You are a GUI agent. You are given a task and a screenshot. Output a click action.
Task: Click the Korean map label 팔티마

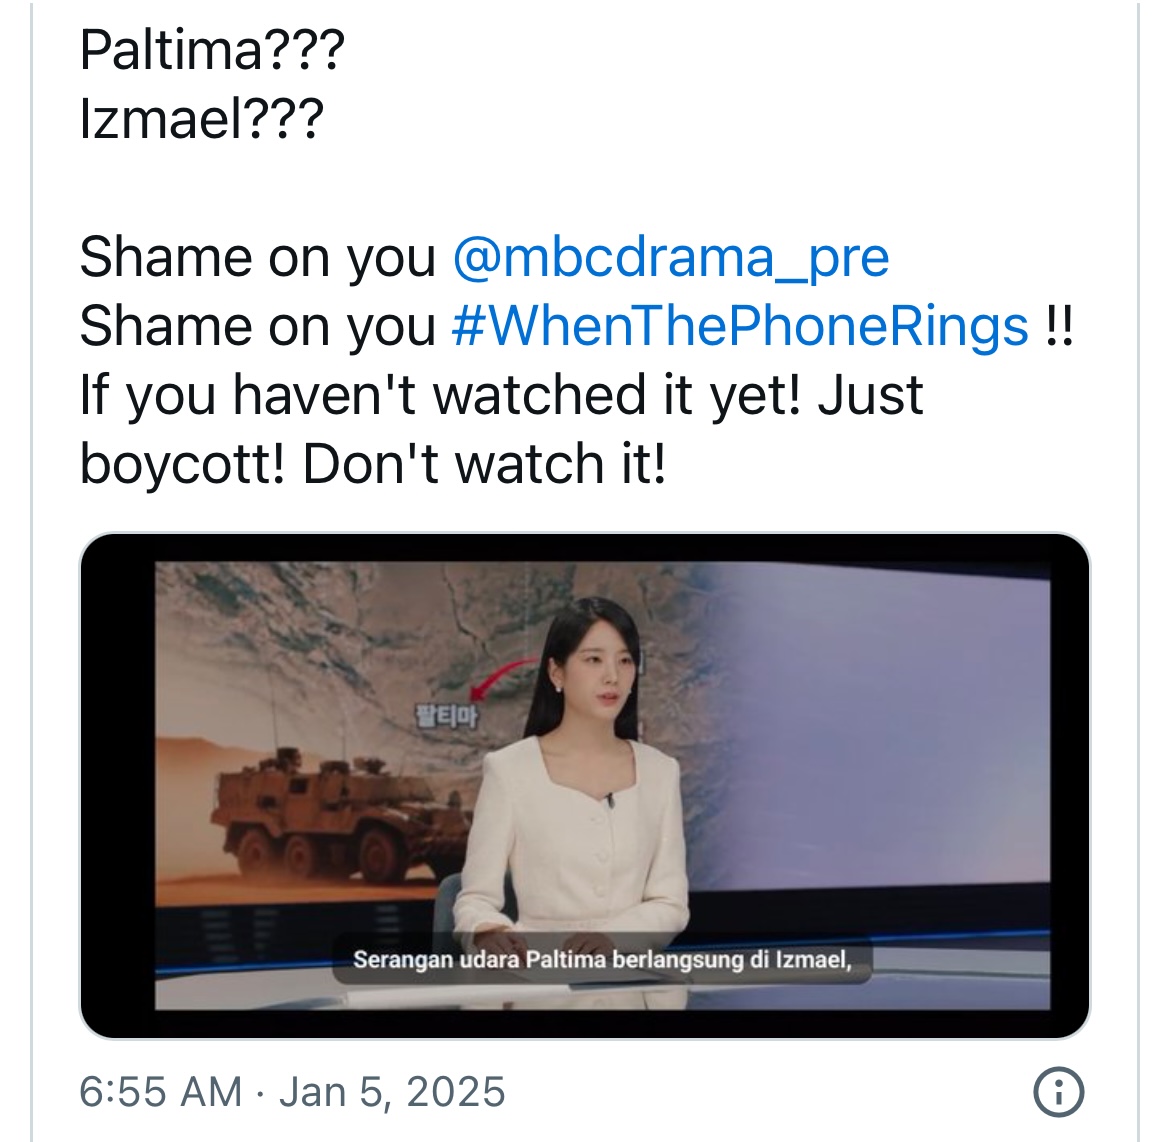tap(446, 716)
